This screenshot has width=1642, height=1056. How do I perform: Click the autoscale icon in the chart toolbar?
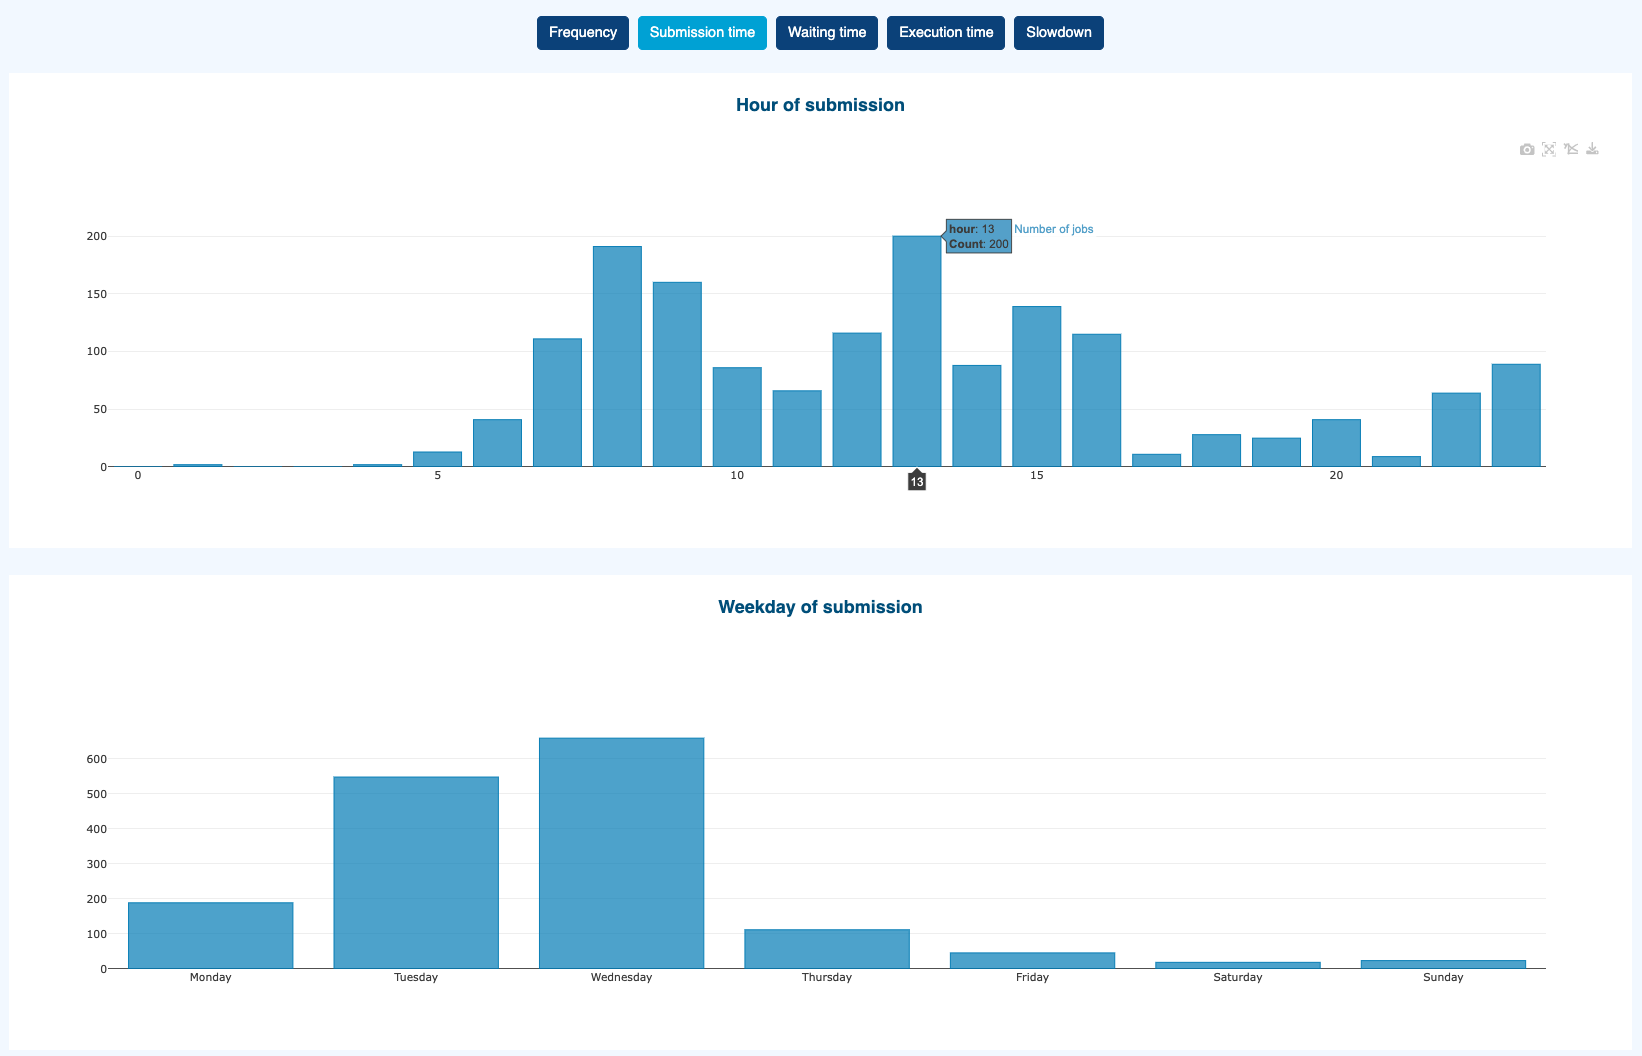click(1549, 149)
